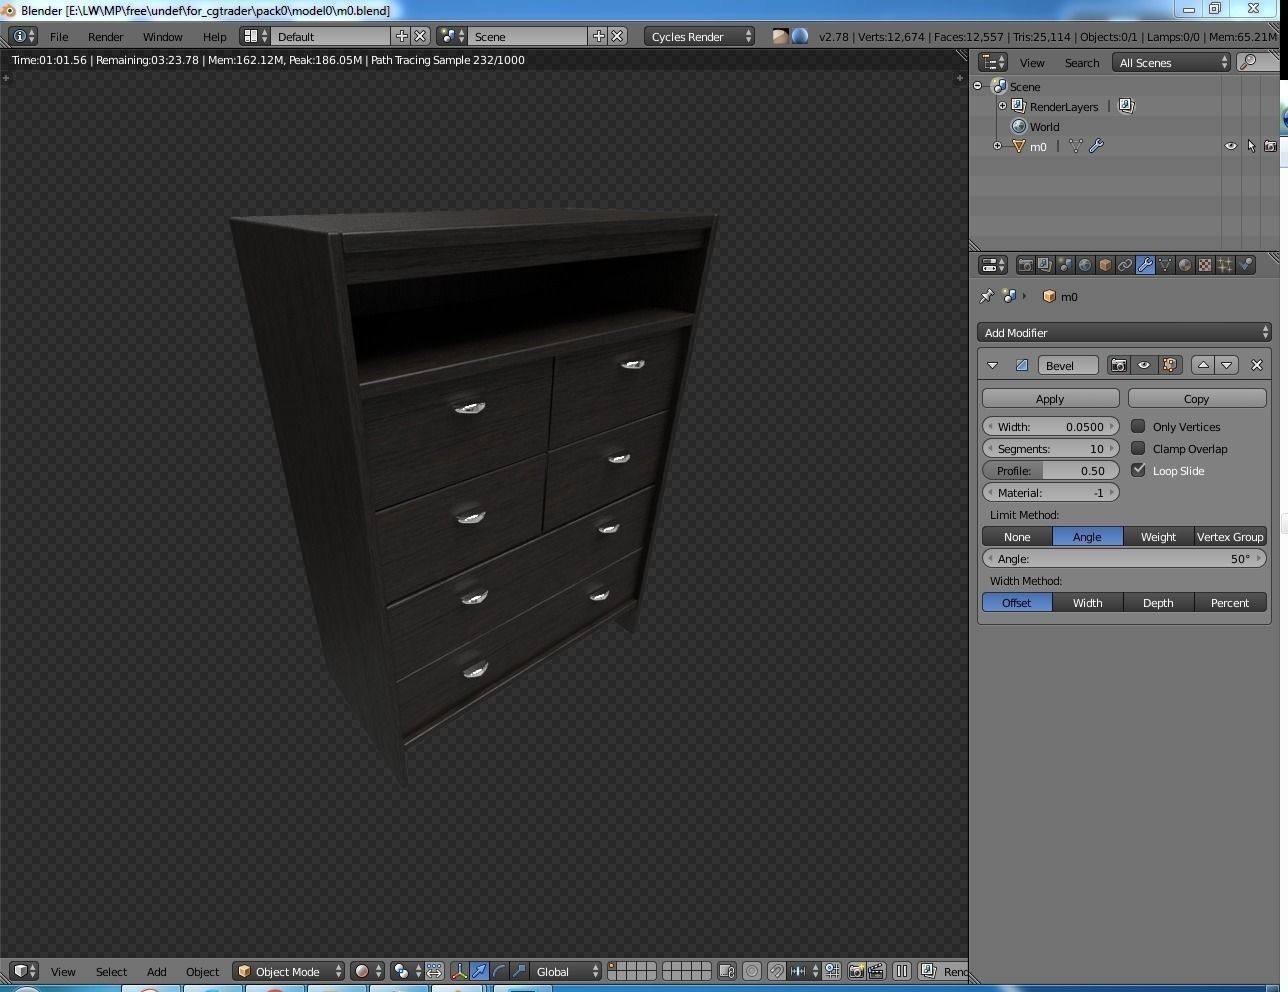Click the OpenGL render camera icon
The image size is (1288, 992).
tap(856, 971)
